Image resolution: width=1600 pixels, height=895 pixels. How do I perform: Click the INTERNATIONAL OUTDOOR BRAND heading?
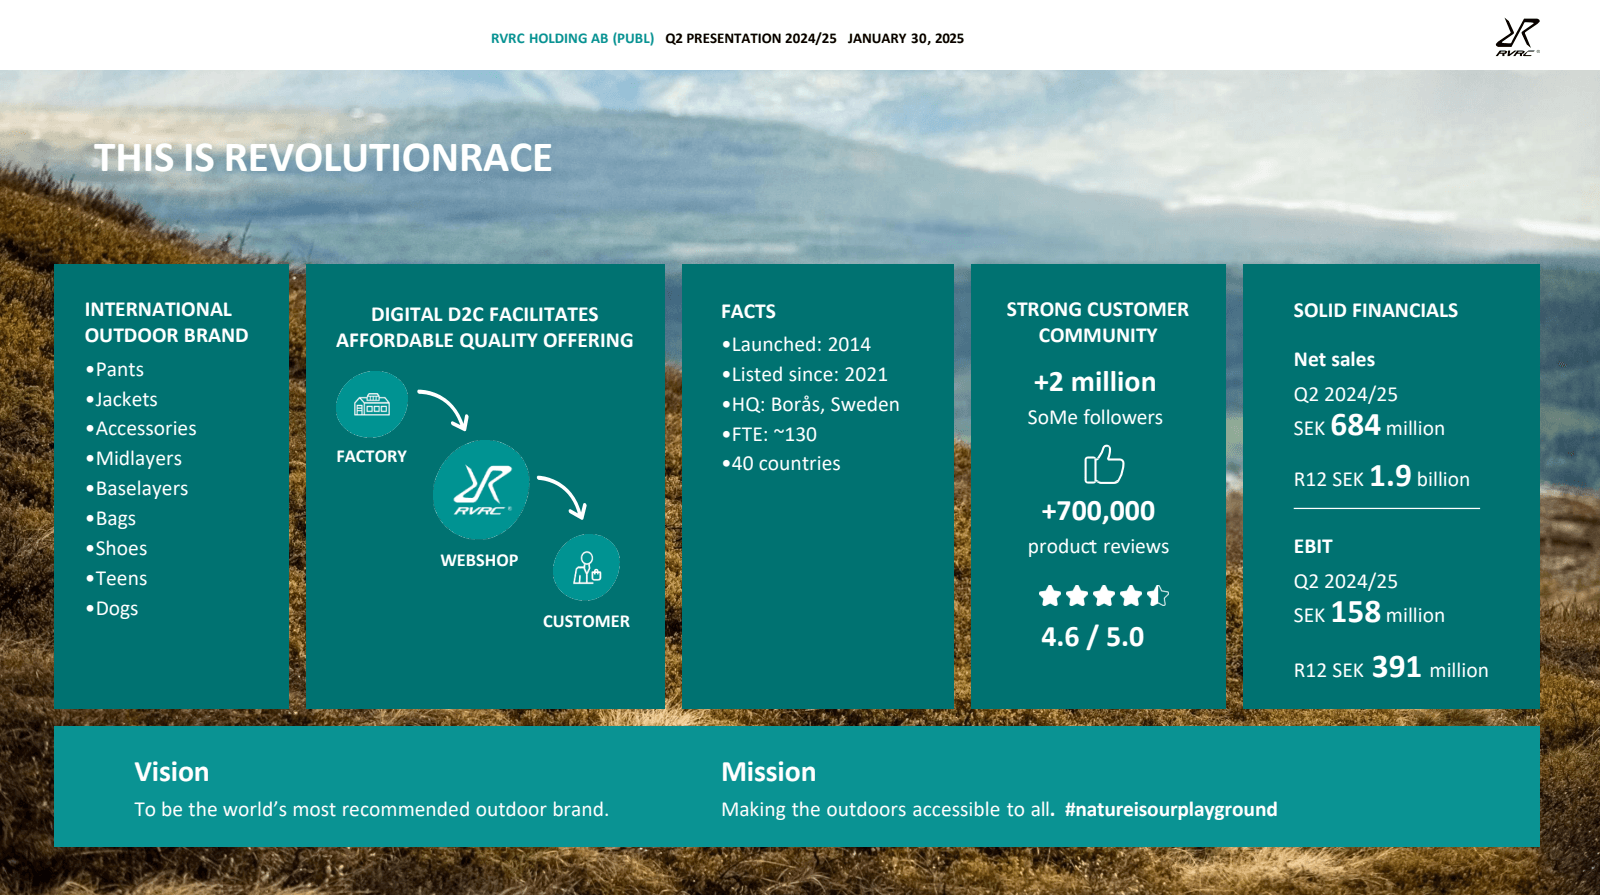point(167,322)
